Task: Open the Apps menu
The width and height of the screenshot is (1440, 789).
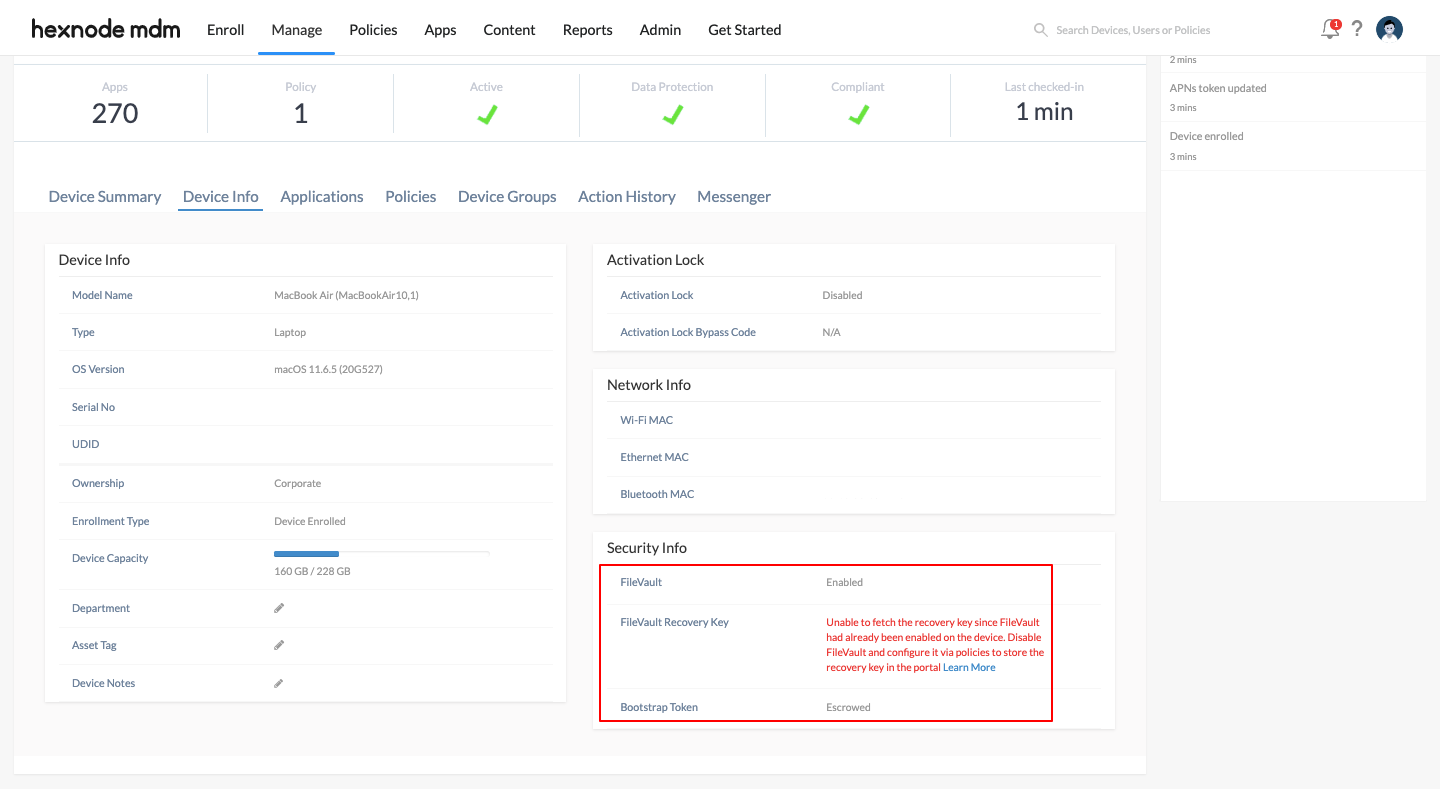Action: click(440, 30)
